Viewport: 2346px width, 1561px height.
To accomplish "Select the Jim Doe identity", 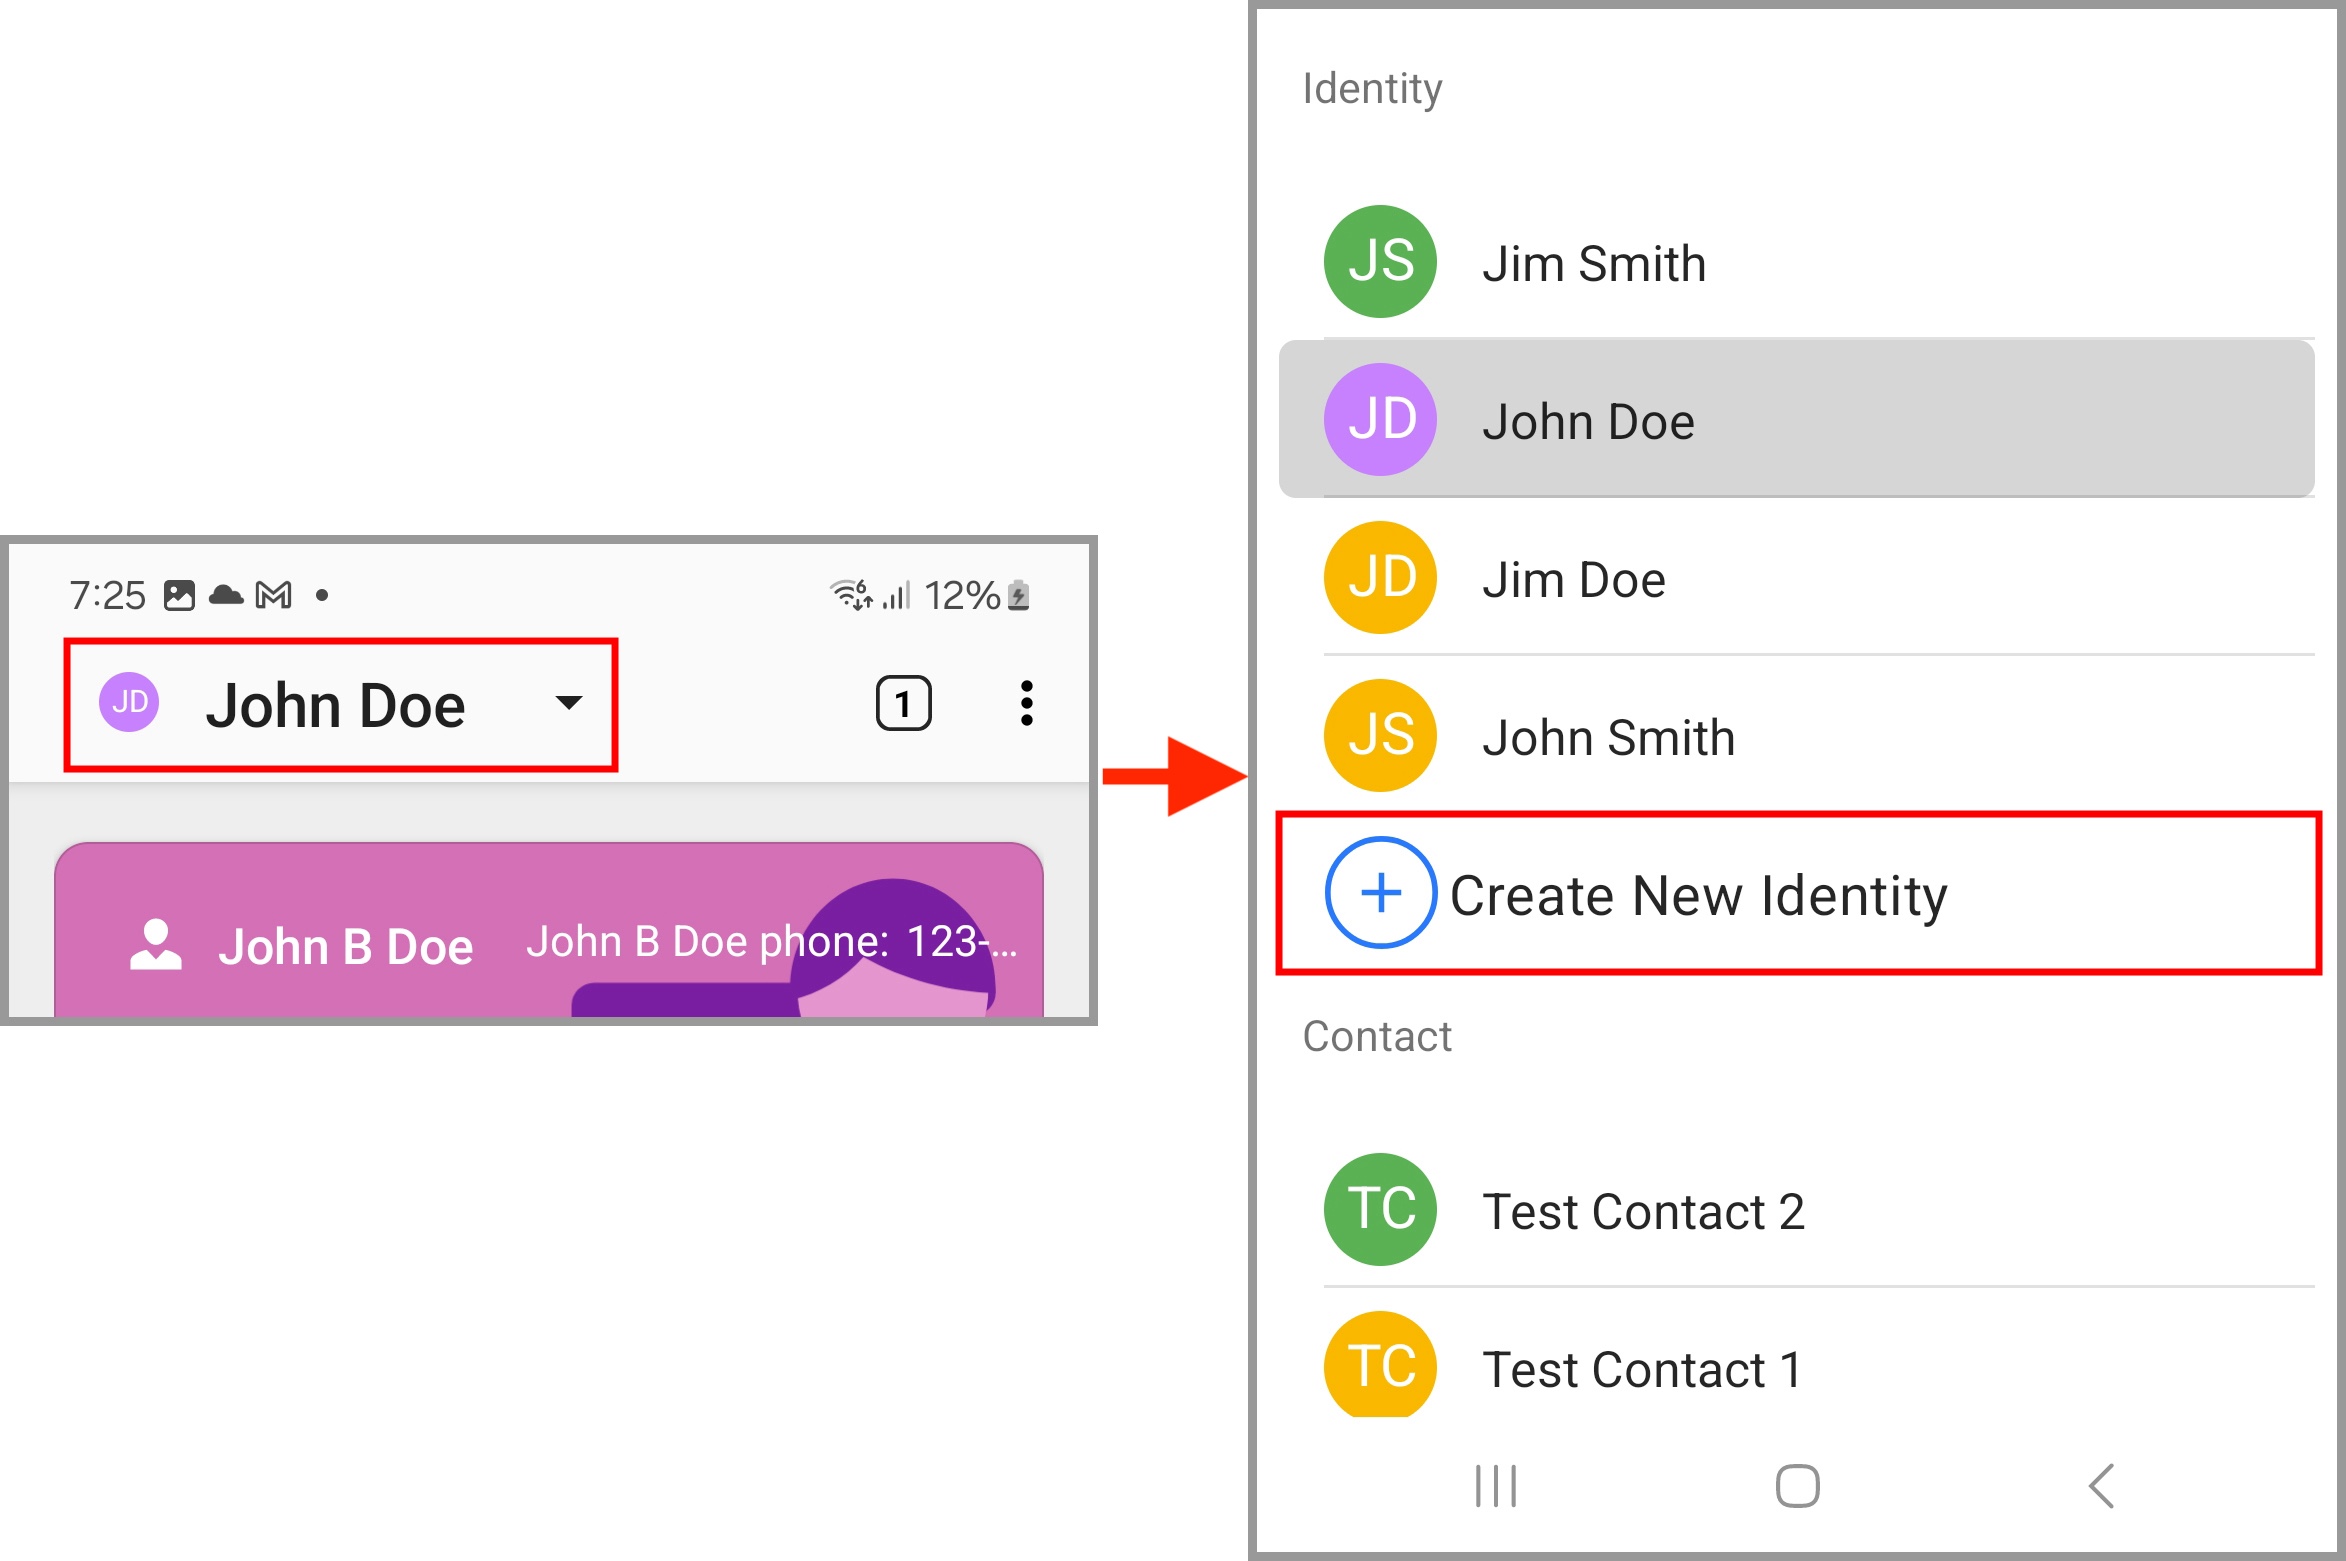I will 1574,577.
